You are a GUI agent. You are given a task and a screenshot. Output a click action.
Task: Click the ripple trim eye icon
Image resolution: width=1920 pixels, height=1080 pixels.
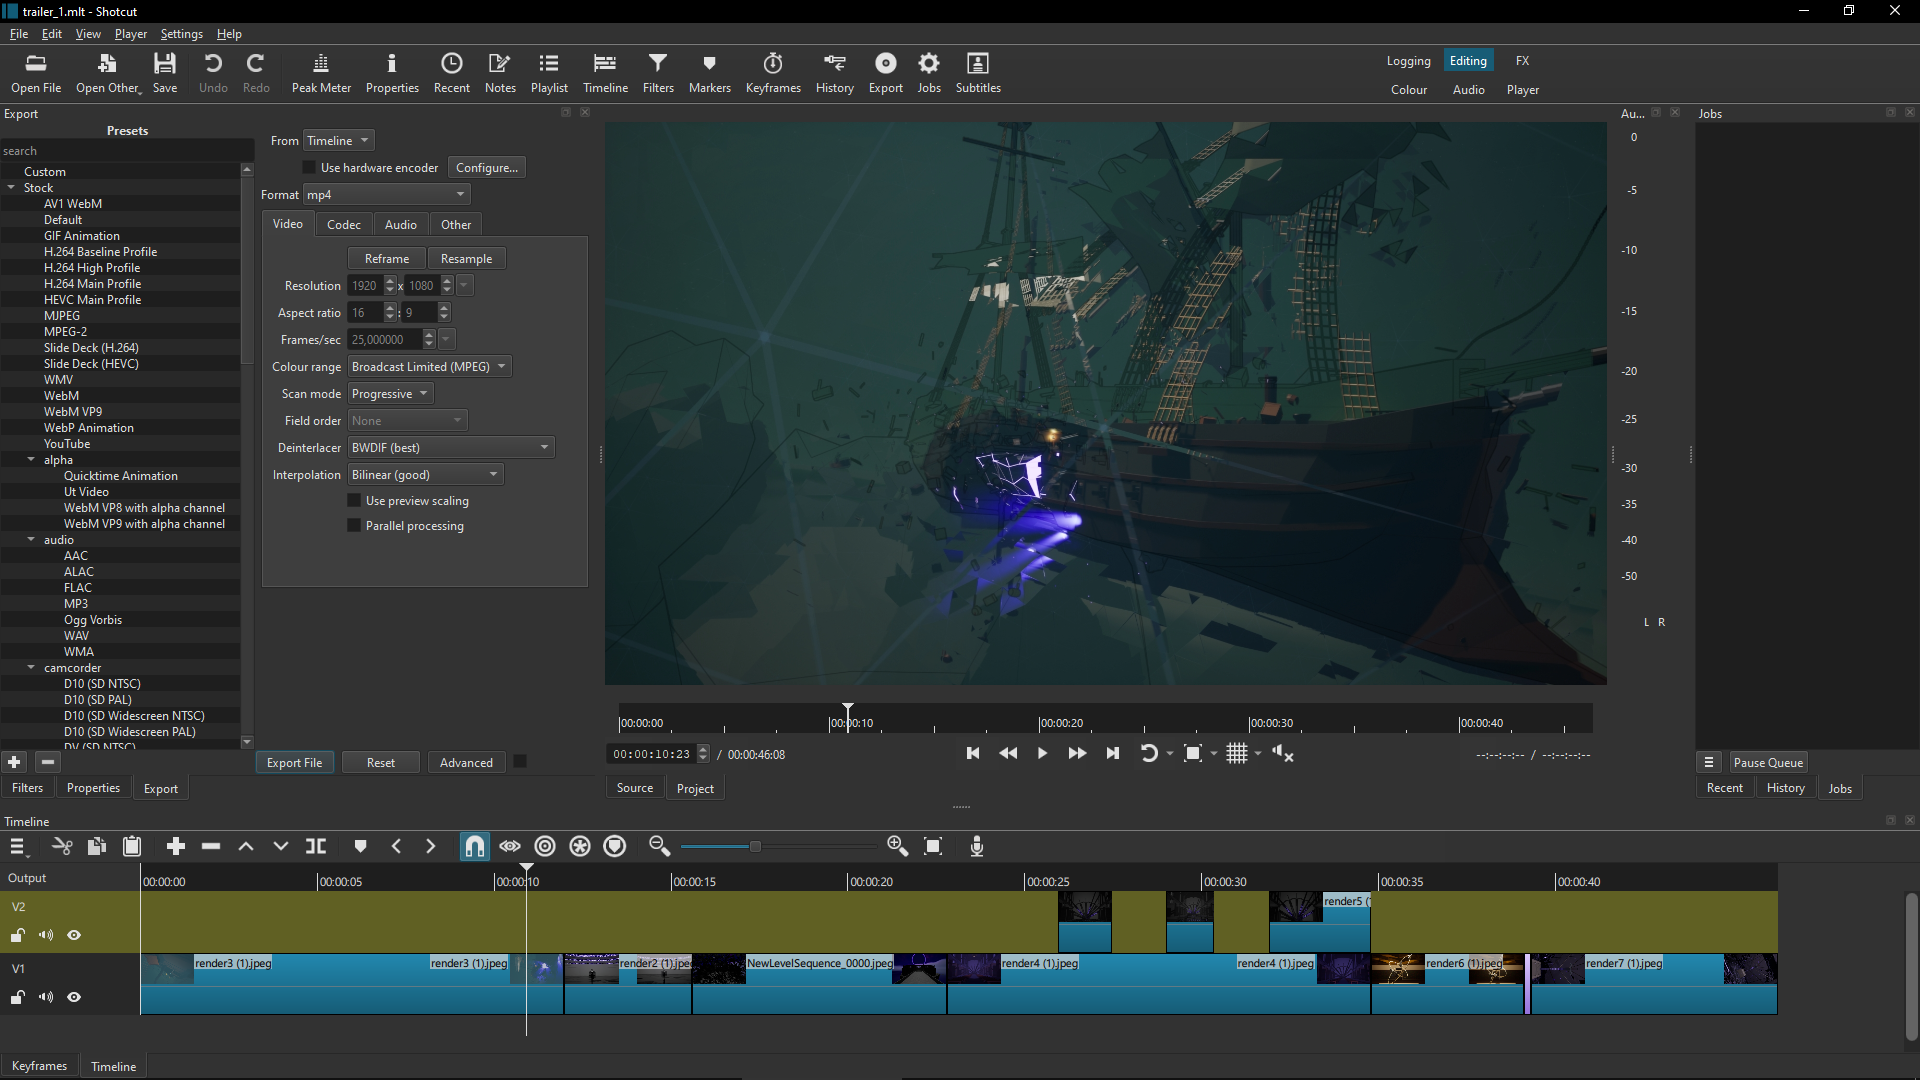510,847
